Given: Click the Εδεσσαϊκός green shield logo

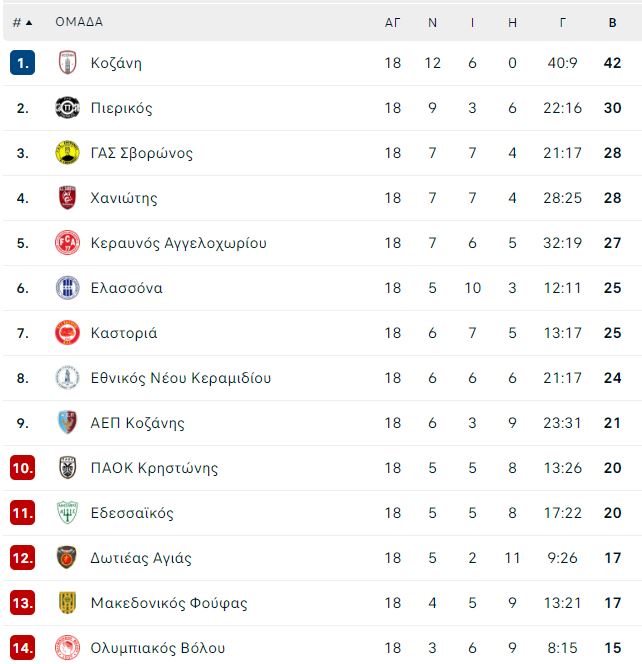Looking at the screenshot, I should 67,512.
